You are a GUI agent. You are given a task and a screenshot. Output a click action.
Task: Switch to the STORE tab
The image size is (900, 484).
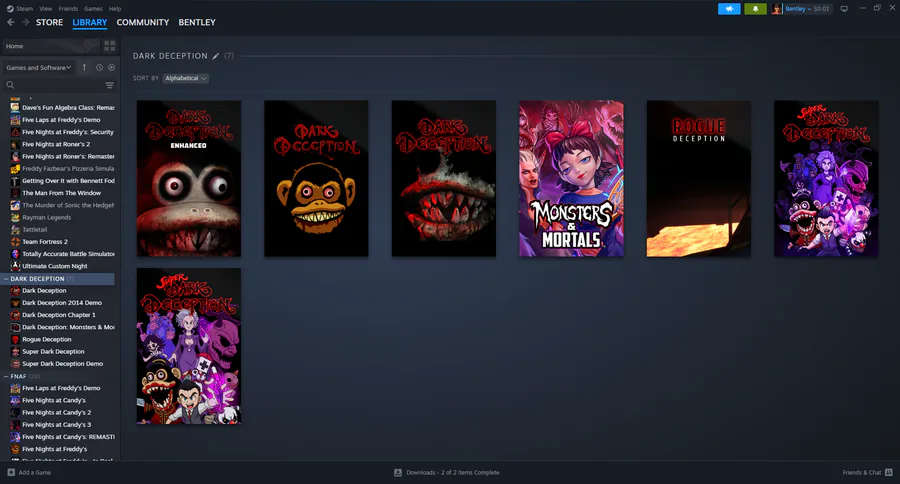(49, 22)
